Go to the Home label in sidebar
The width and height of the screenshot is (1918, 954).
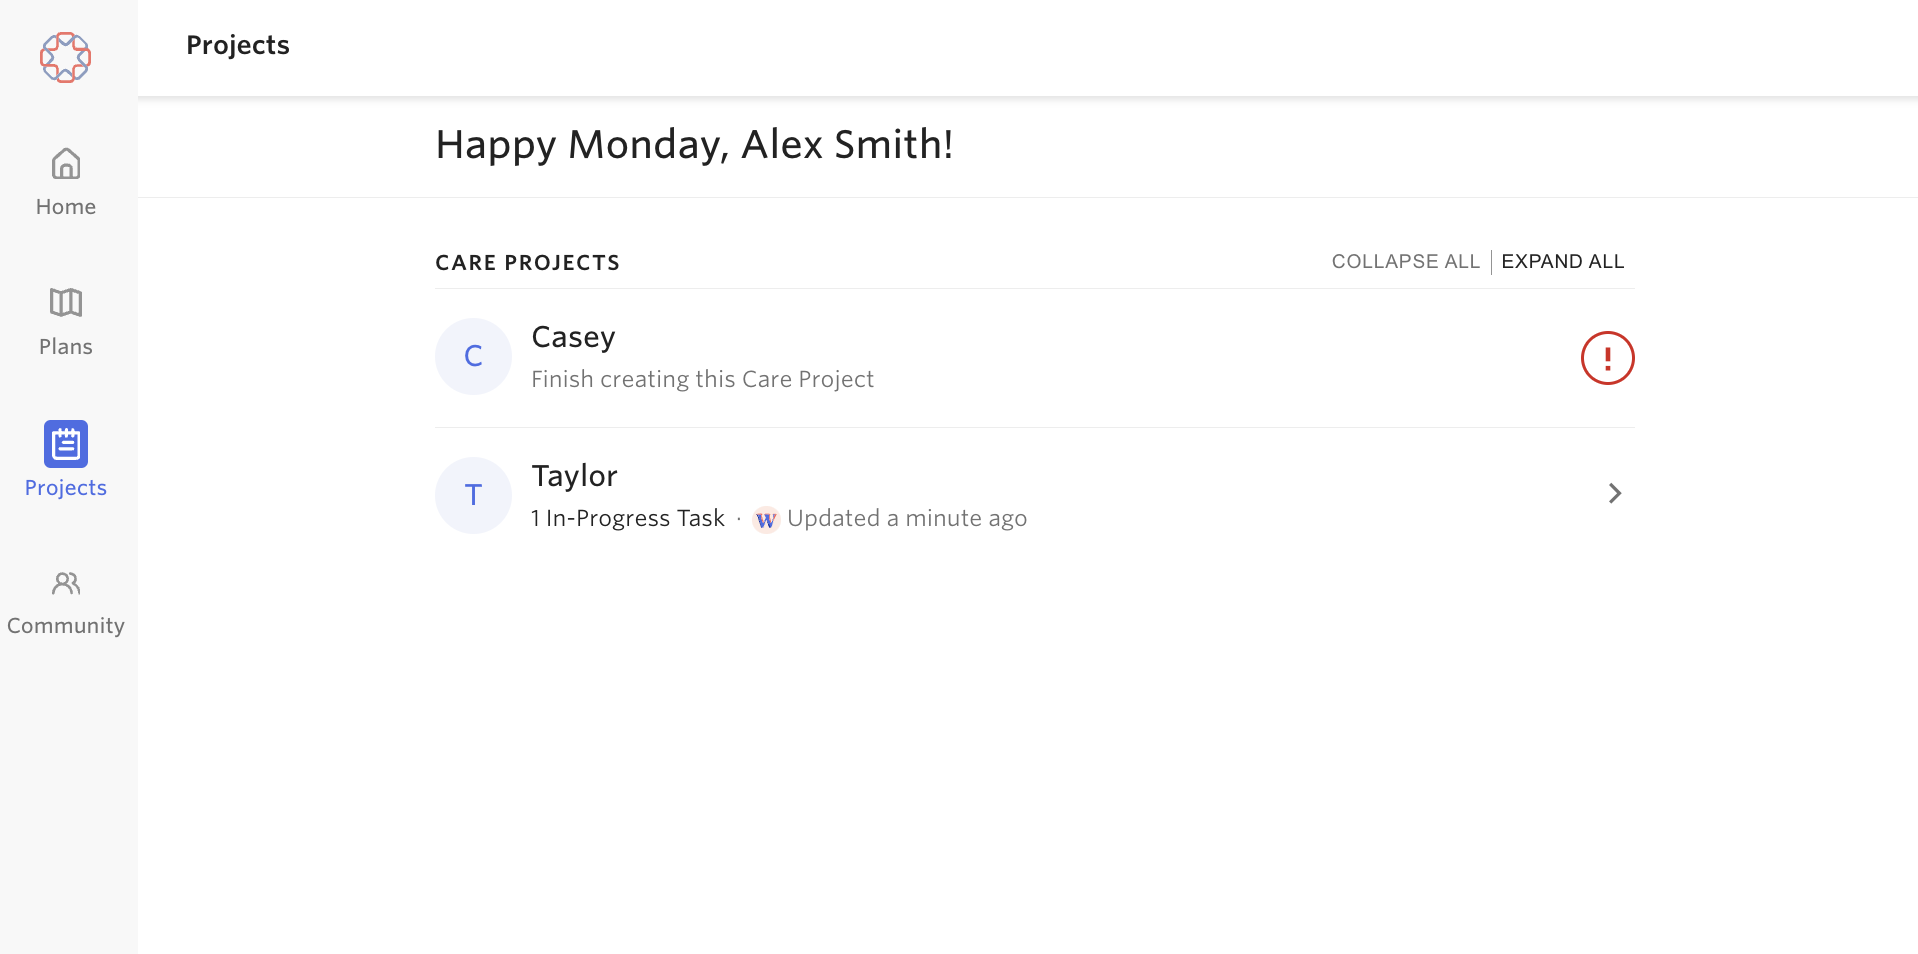[66, 207]
